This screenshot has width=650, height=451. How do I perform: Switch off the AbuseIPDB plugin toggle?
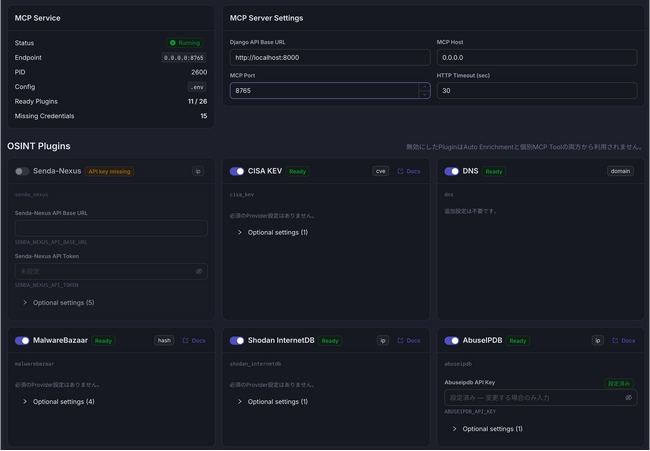click(x=451, y=340)
